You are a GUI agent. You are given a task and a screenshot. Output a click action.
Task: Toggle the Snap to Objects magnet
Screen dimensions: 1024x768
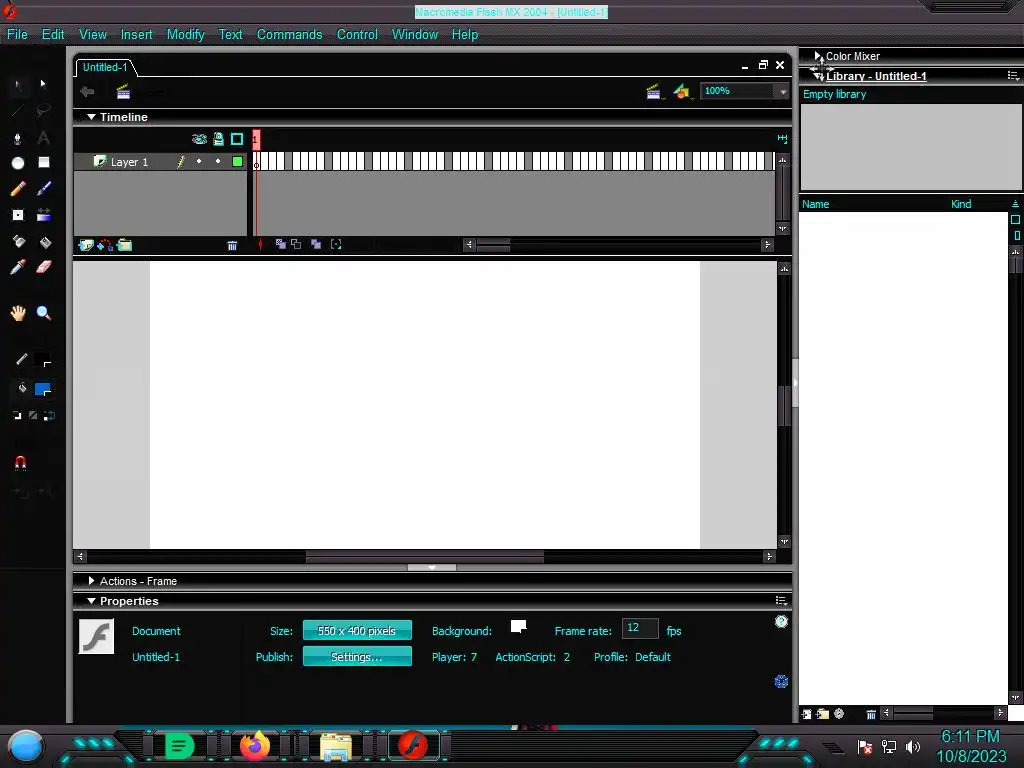coord(20,463)
